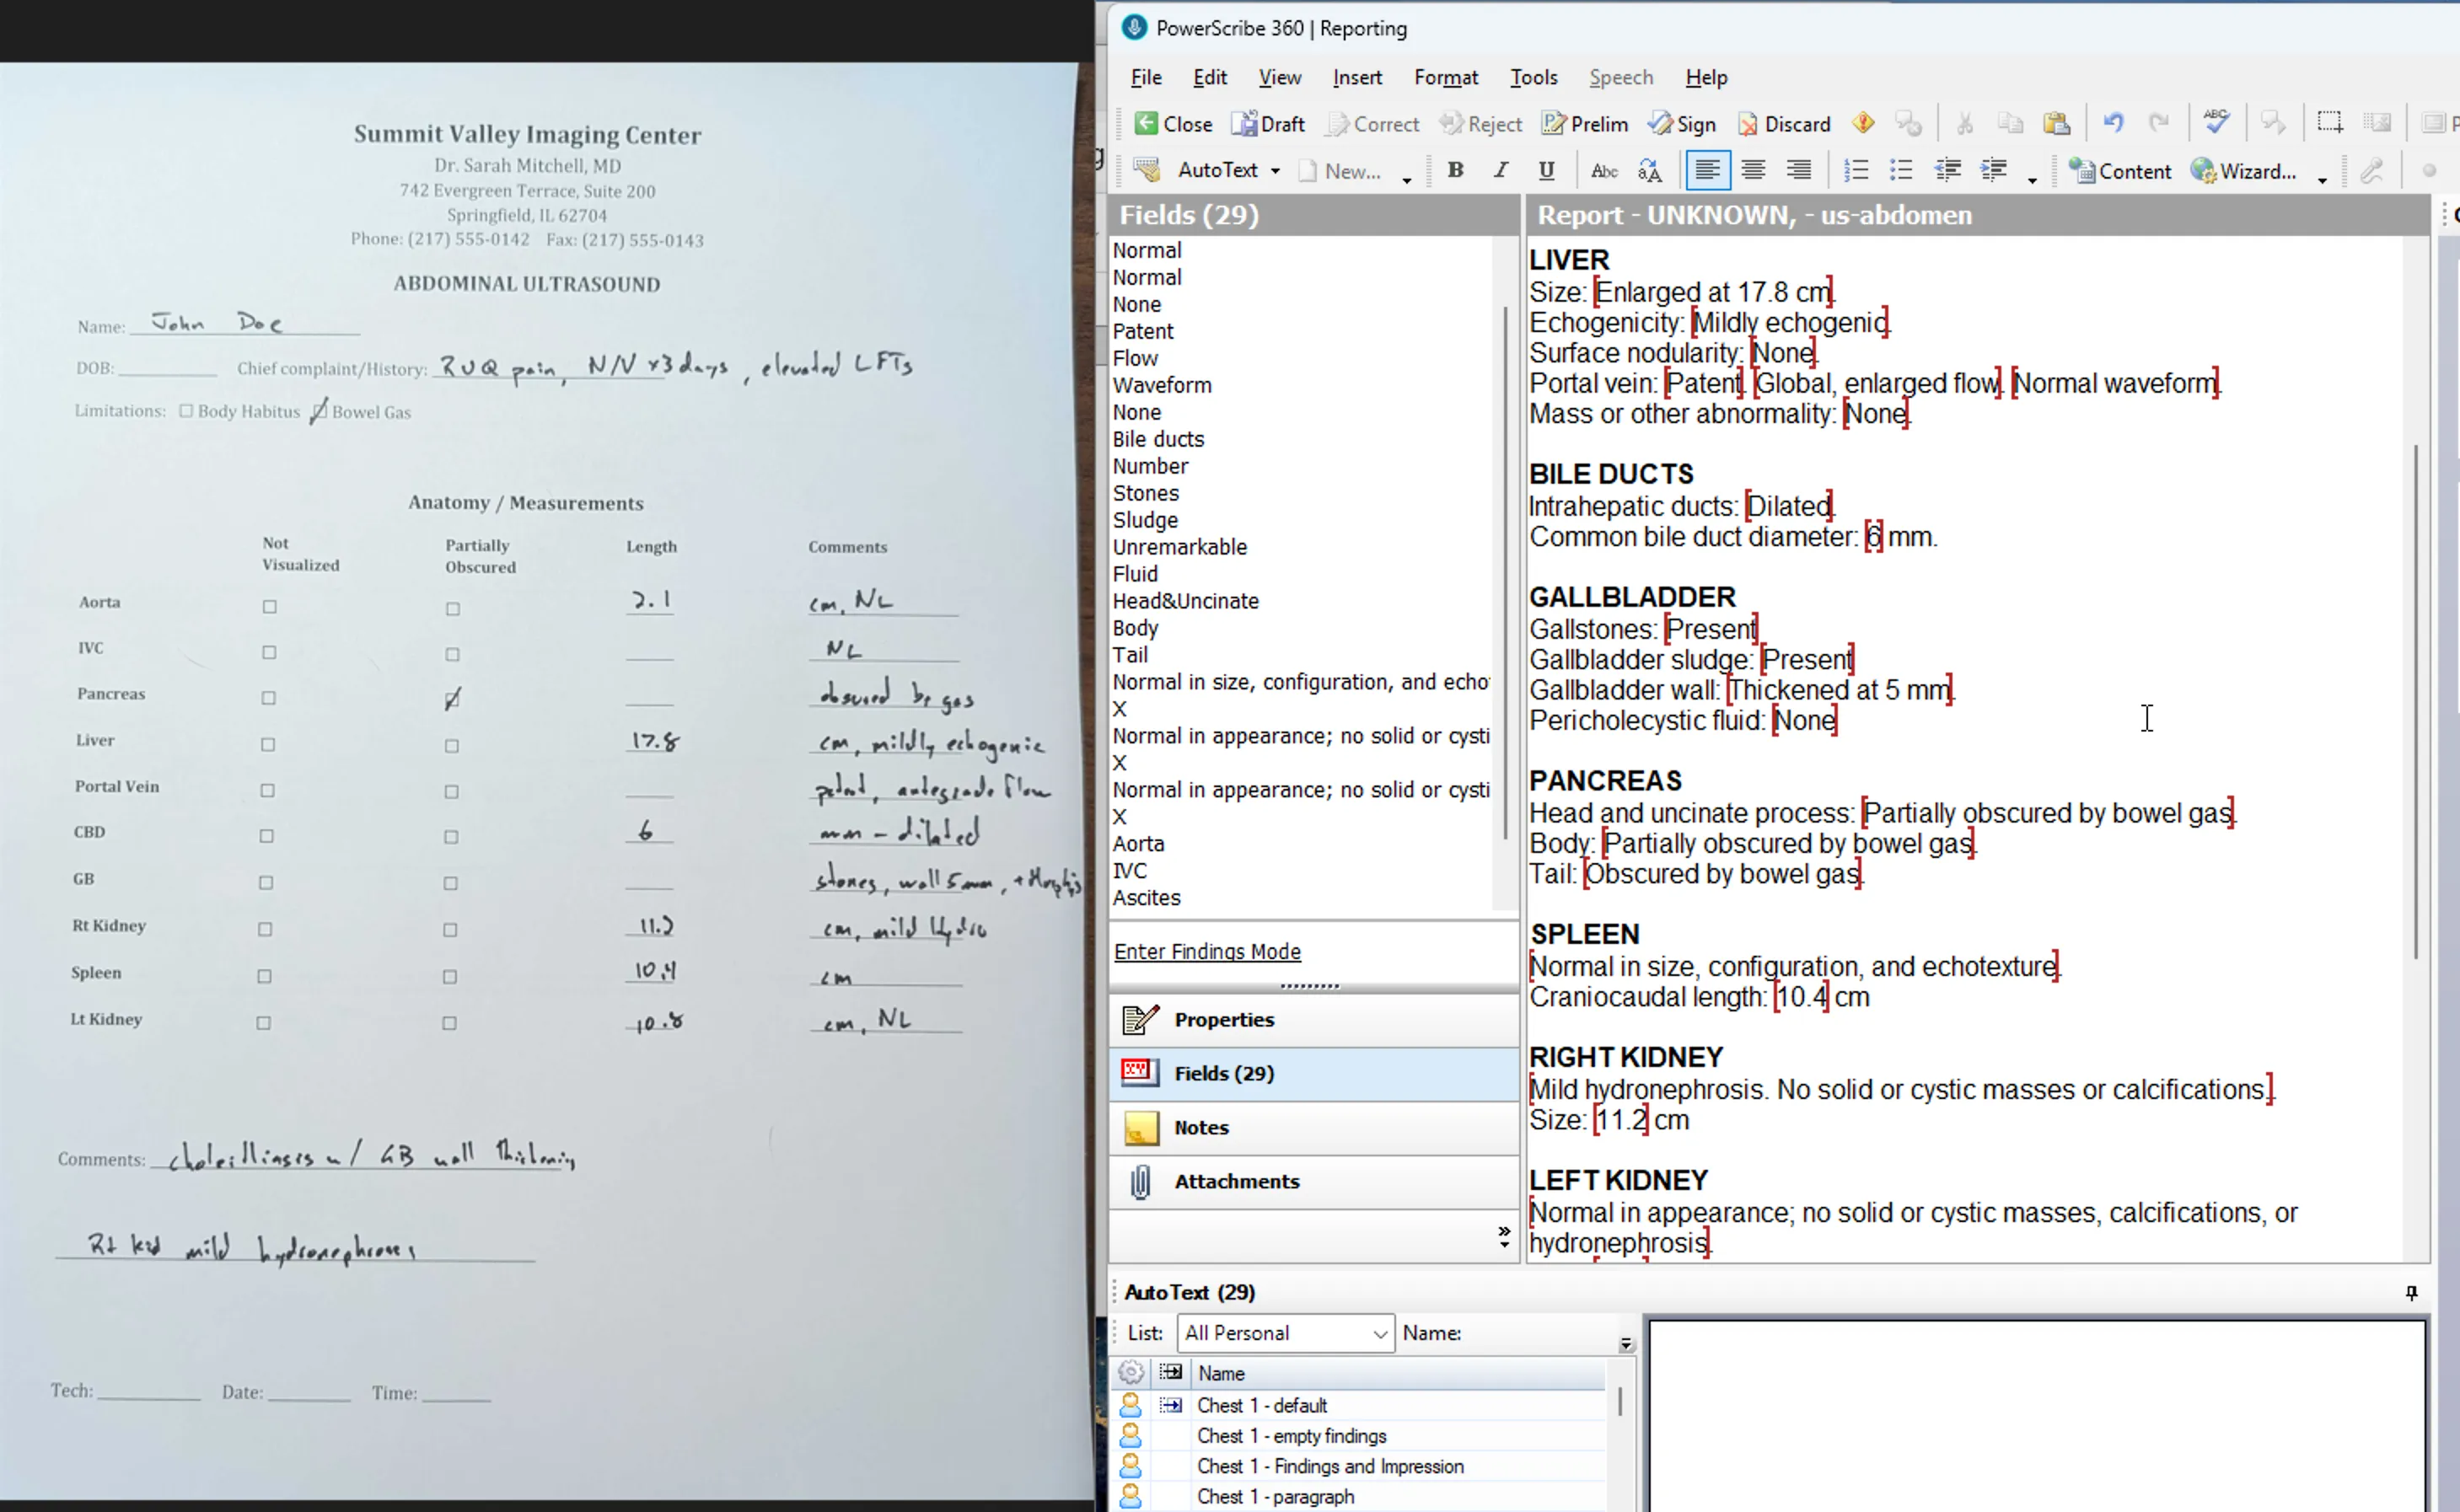This screenshot has height=1512, width=2460.
Task: Open the Speech menu
Action: (x=1620, y=77)
